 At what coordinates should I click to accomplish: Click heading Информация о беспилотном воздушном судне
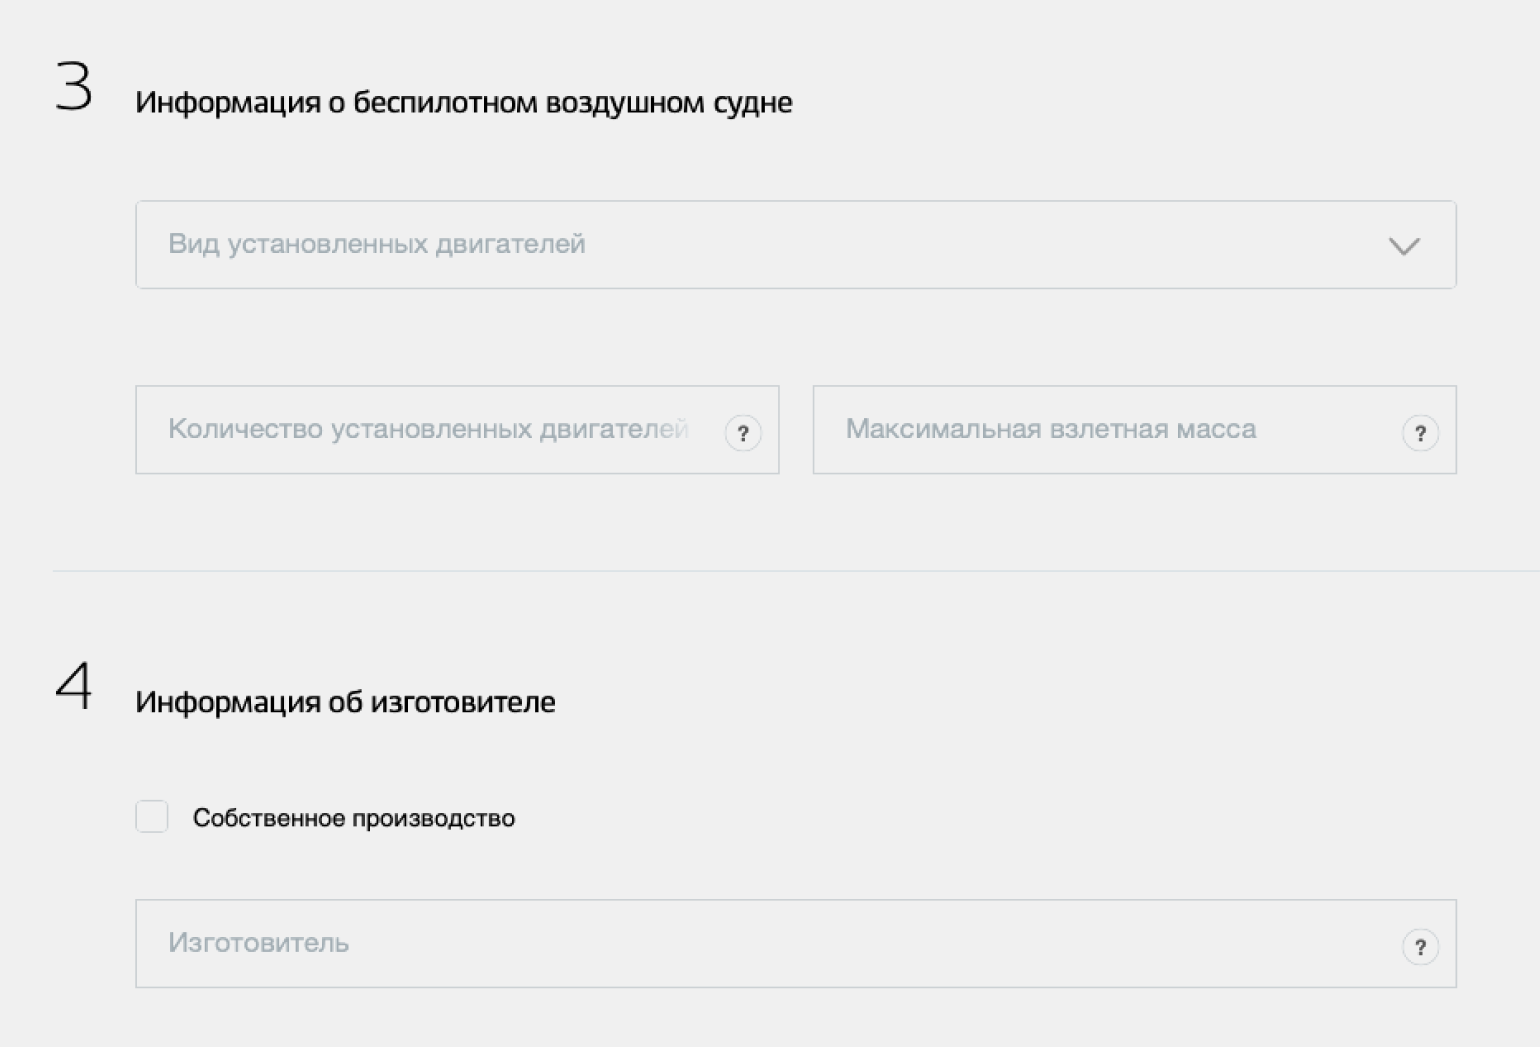click(x=463, y=102)
